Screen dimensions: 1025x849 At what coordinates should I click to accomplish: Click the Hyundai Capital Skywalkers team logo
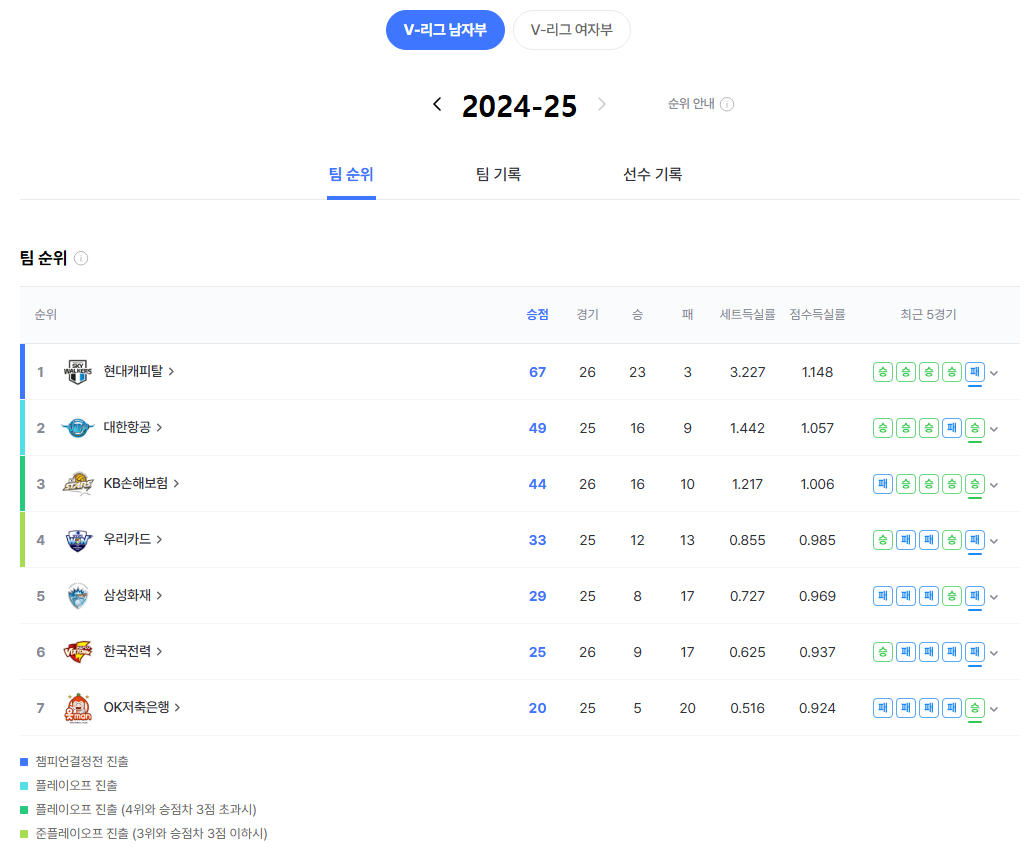(x=79, y=371)
